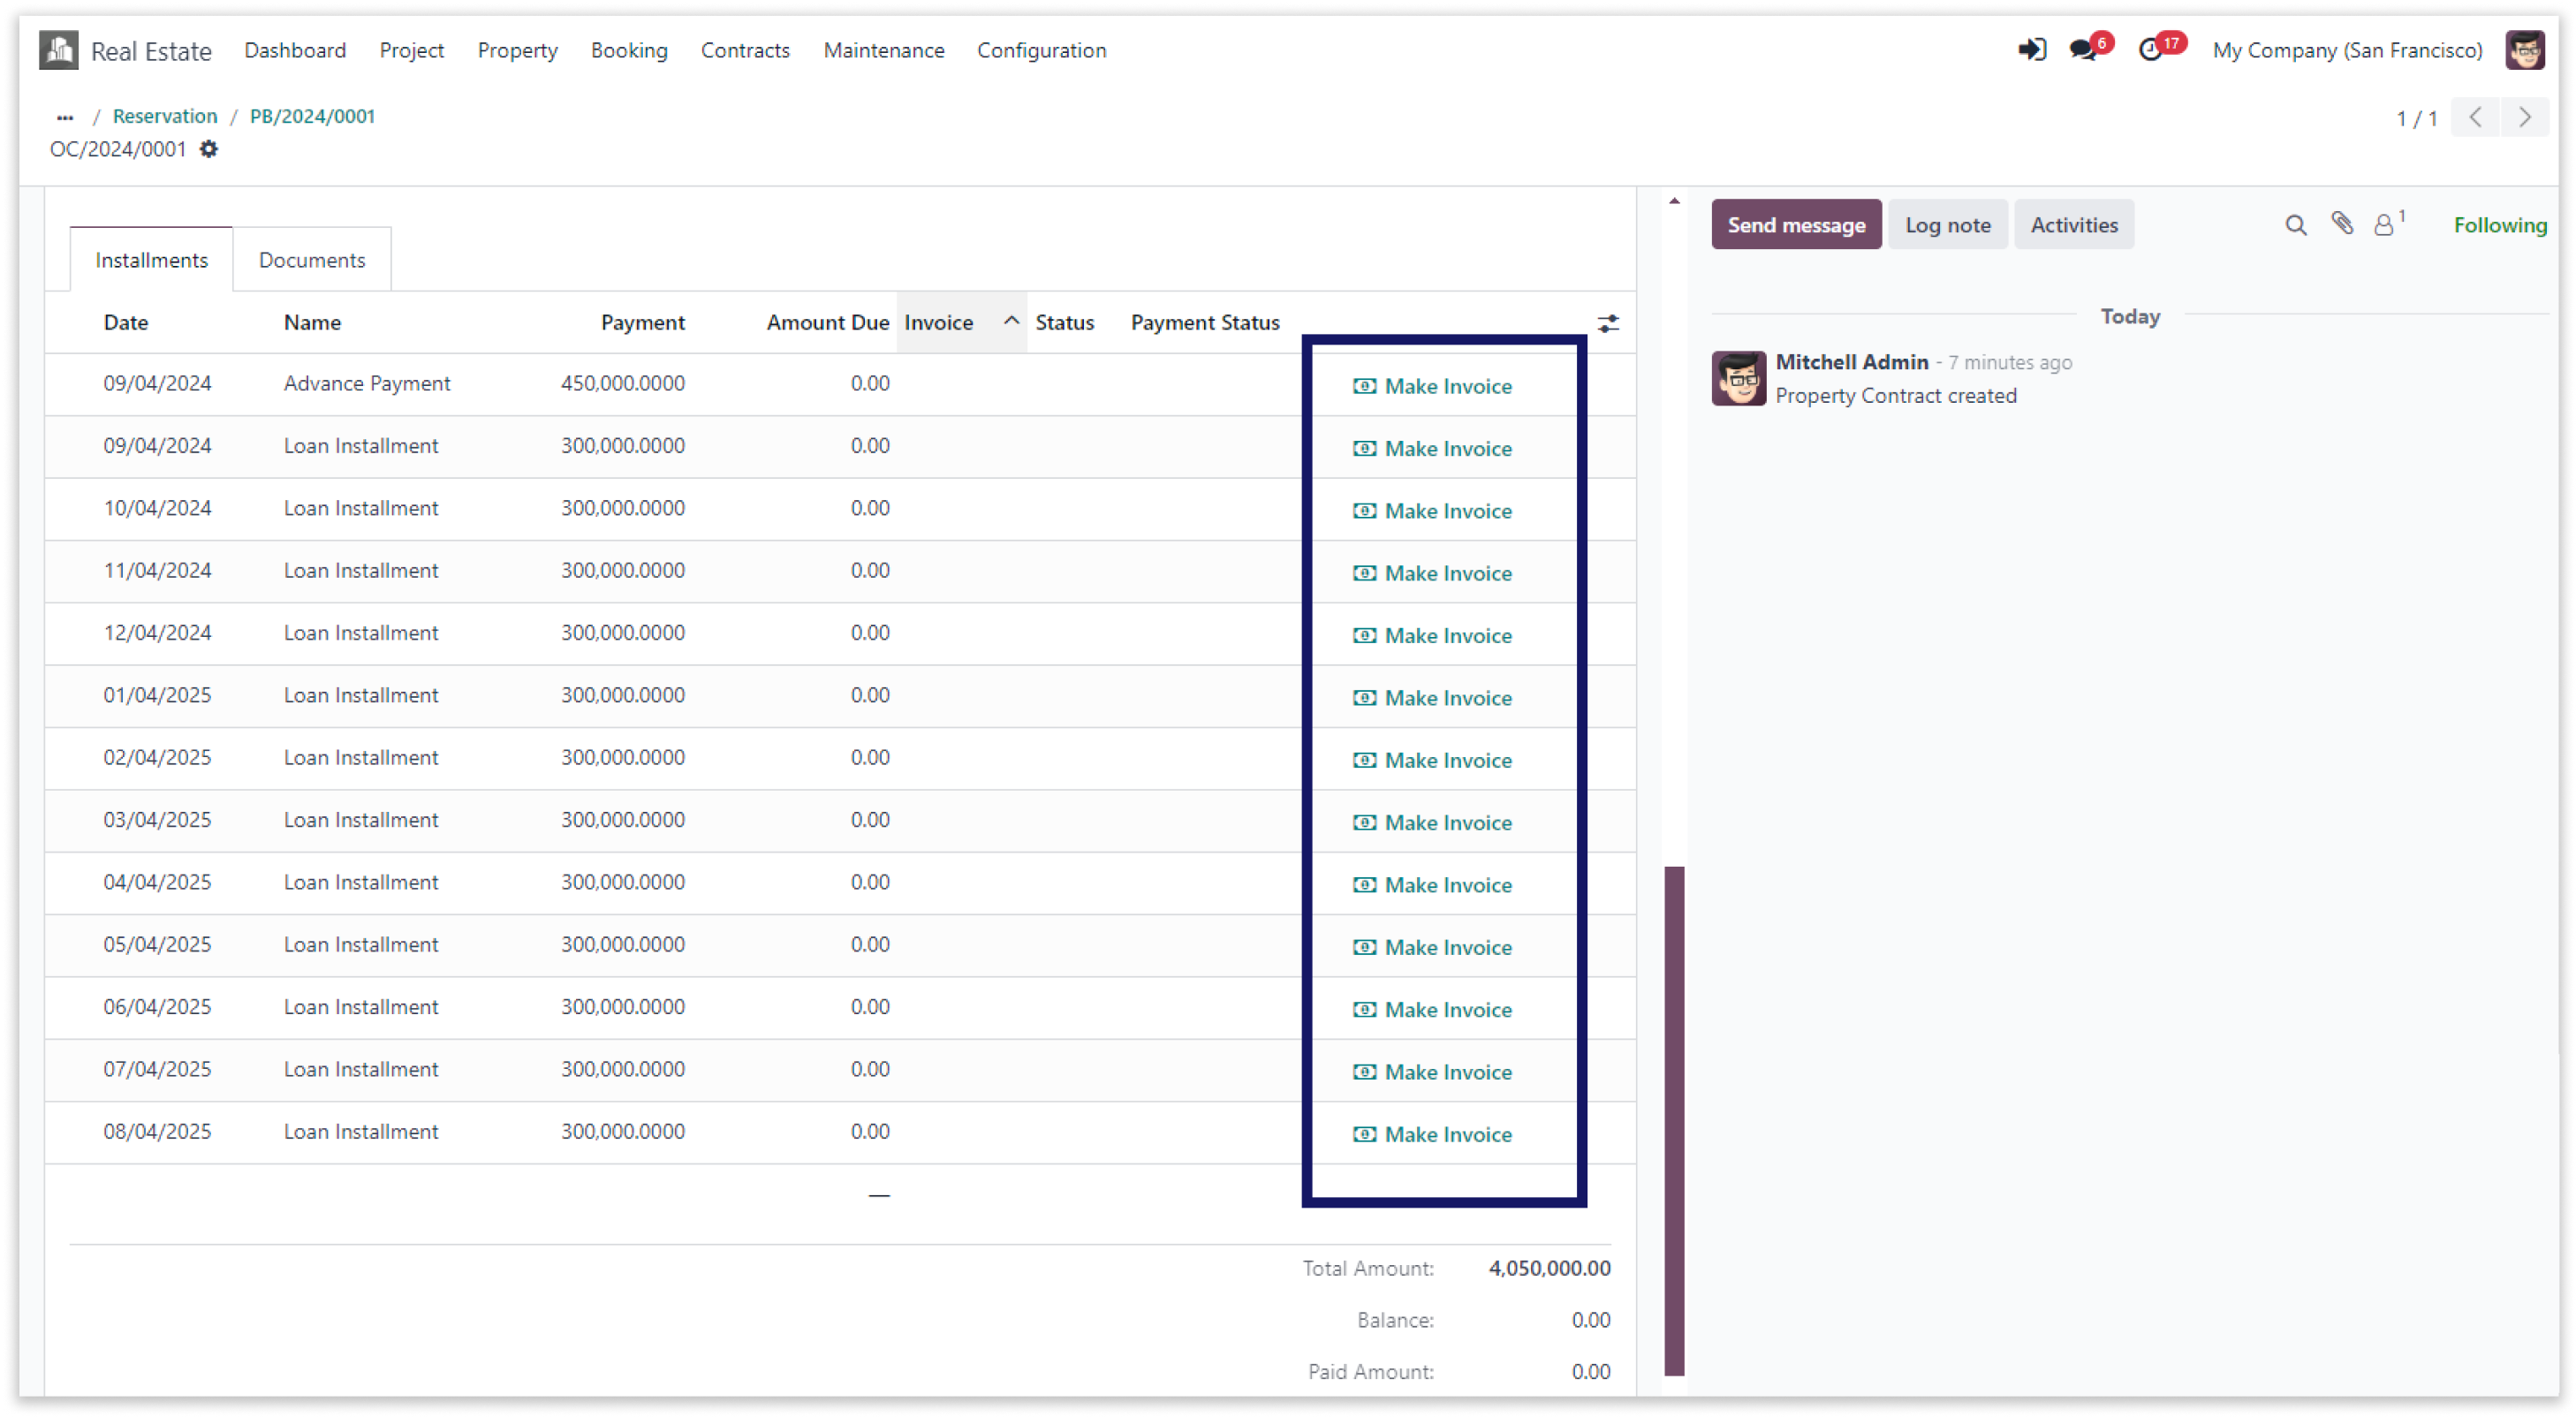Go to the next record arrow
The height and width of the screenshot is (1417, 2576).
point(2525,118)
